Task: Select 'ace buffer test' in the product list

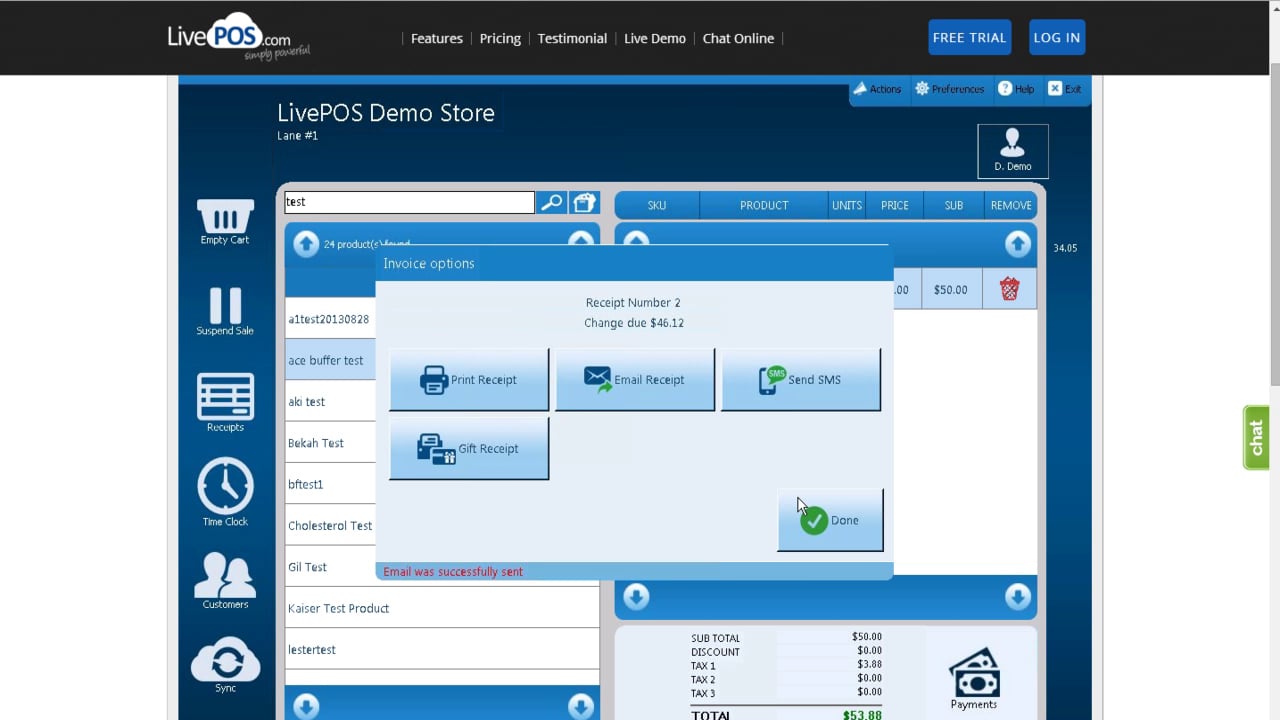Action: click(x=331, y=360)
